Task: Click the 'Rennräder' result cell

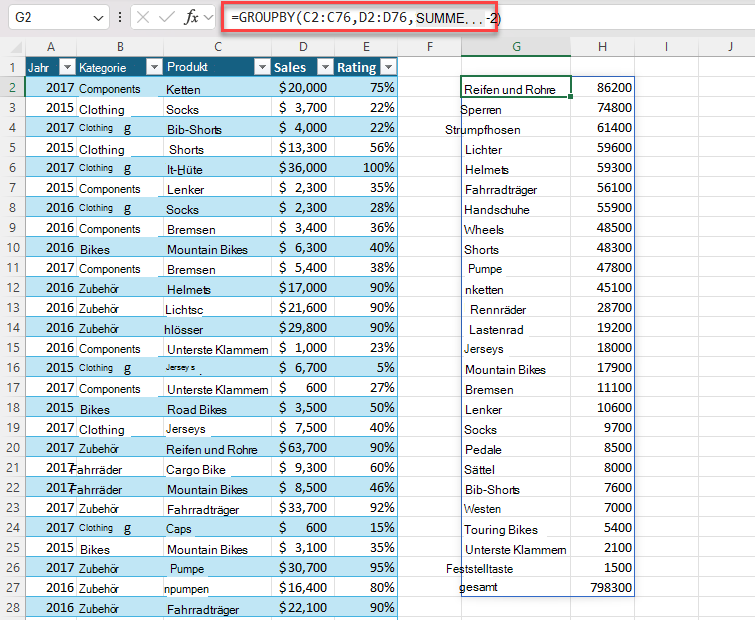Action: 516,309
